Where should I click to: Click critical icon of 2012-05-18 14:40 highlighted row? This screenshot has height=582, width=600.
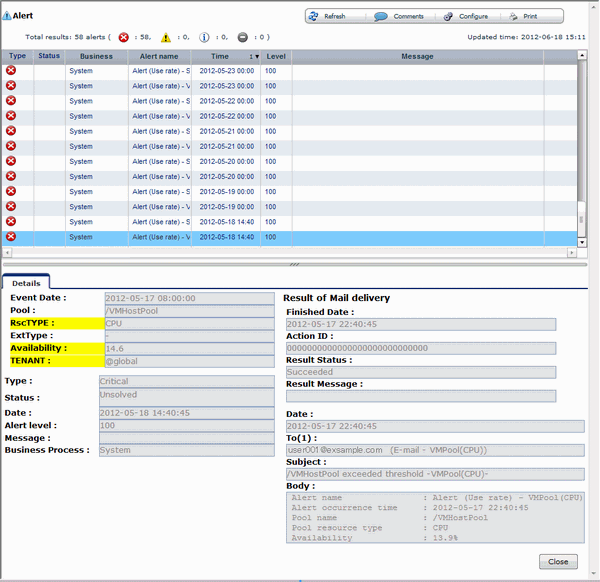coord(11,236)
